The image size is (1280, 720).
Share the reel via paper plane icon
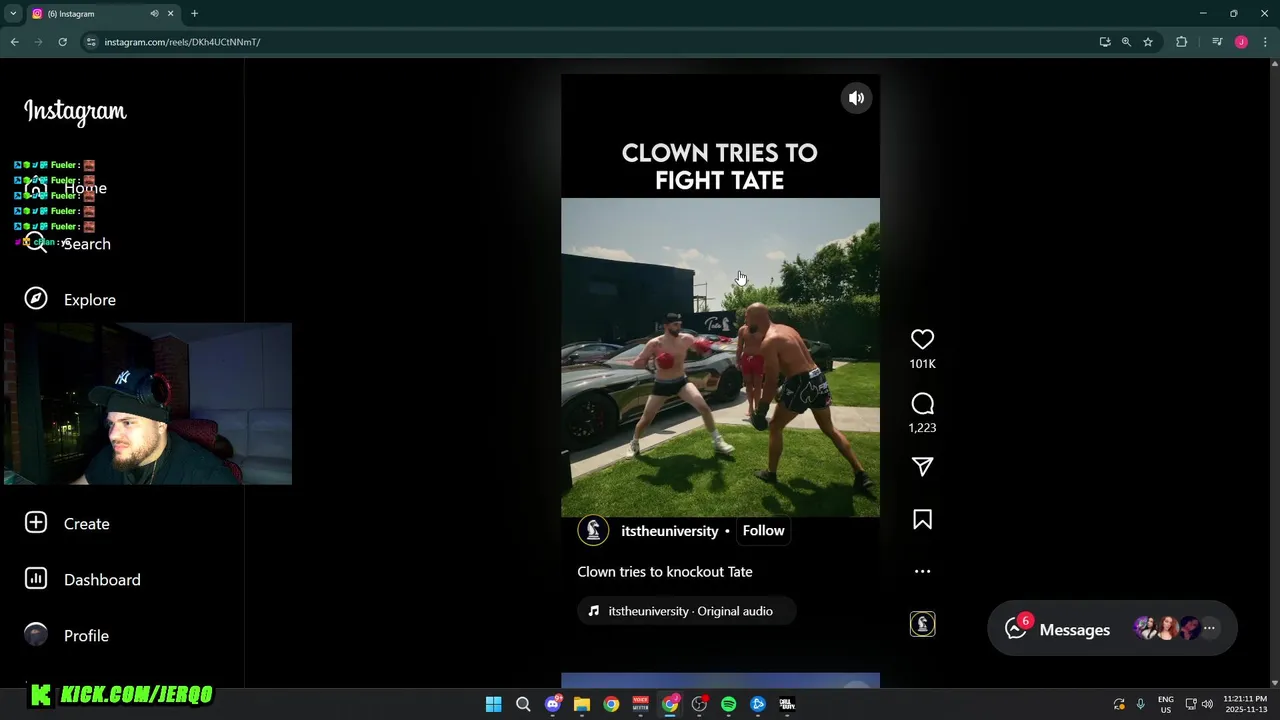click(x=922, y=467)
